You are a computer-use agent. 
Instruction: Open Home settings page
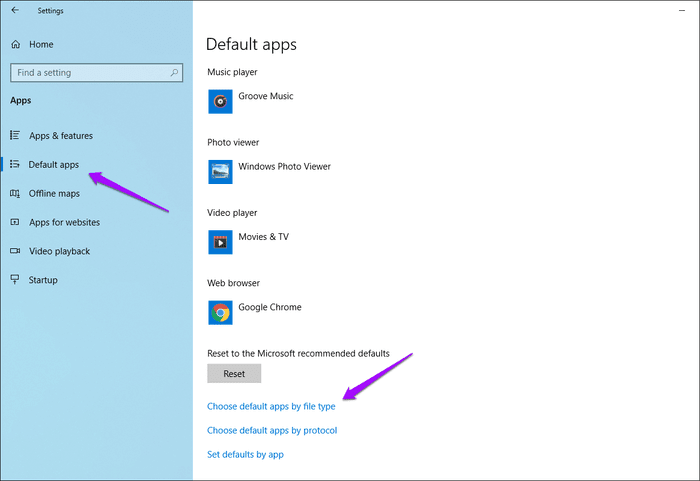[41, 44]
